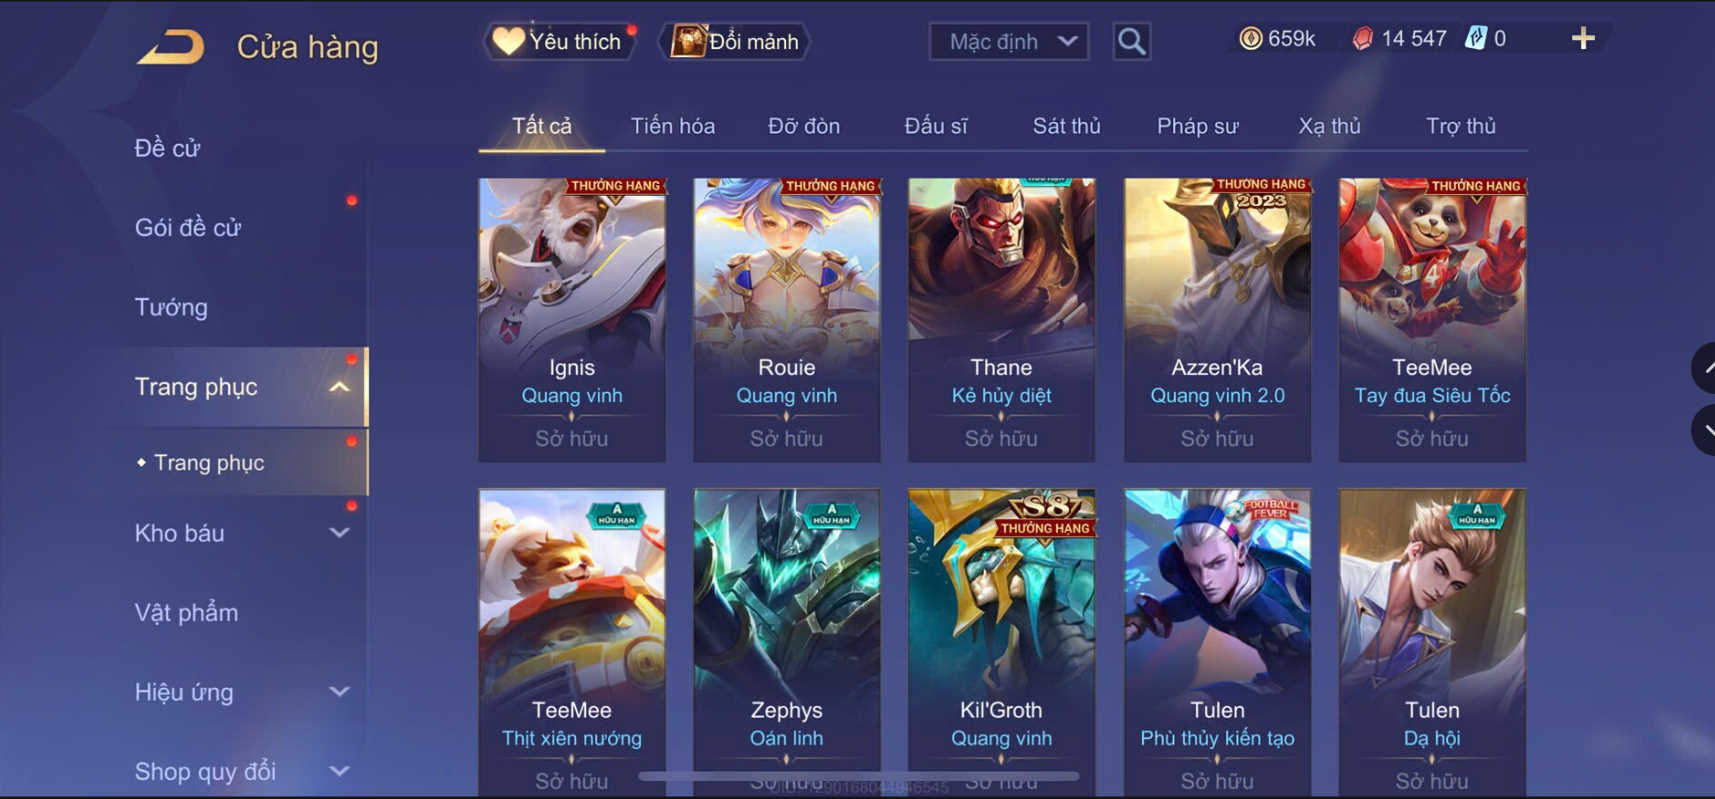Tap the blue voucher currency icon
Screen dimensions: 1715x799
(1476, 39)
